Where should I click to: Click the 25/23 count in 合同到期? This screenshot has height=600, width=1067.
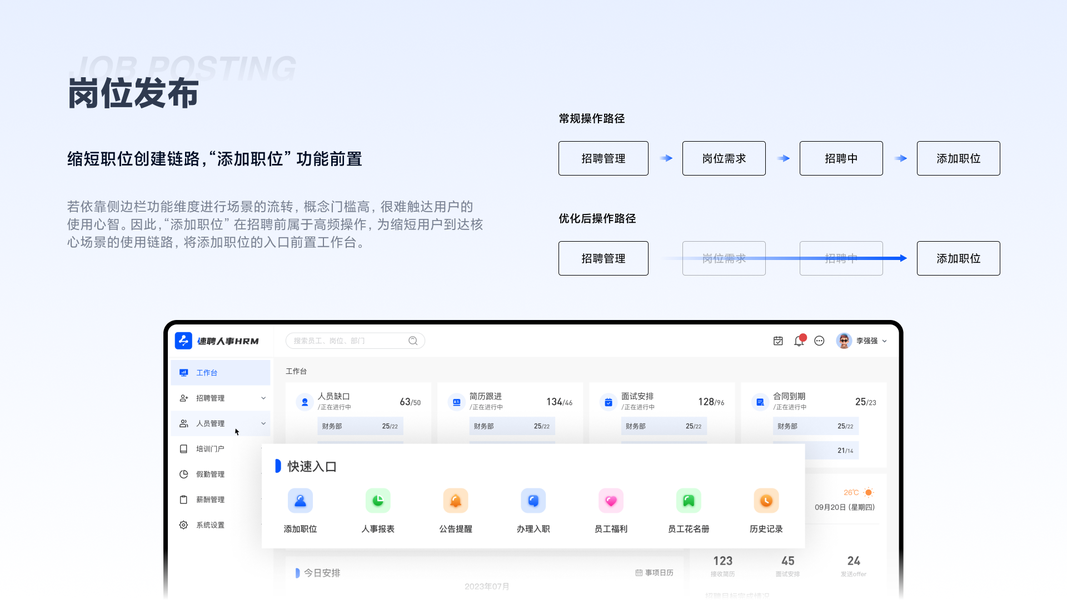tap(866, 402)
